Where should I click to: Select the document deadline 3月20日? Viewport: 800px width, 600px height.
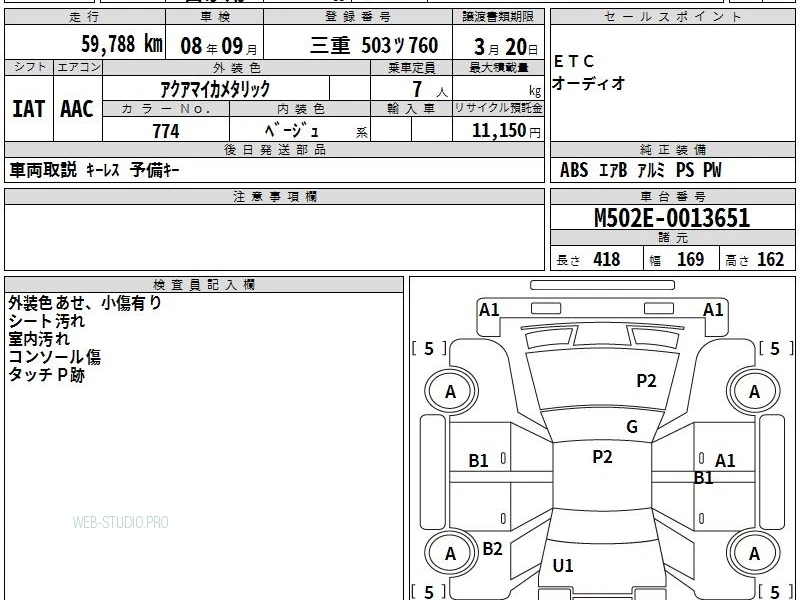pos(506,47)
